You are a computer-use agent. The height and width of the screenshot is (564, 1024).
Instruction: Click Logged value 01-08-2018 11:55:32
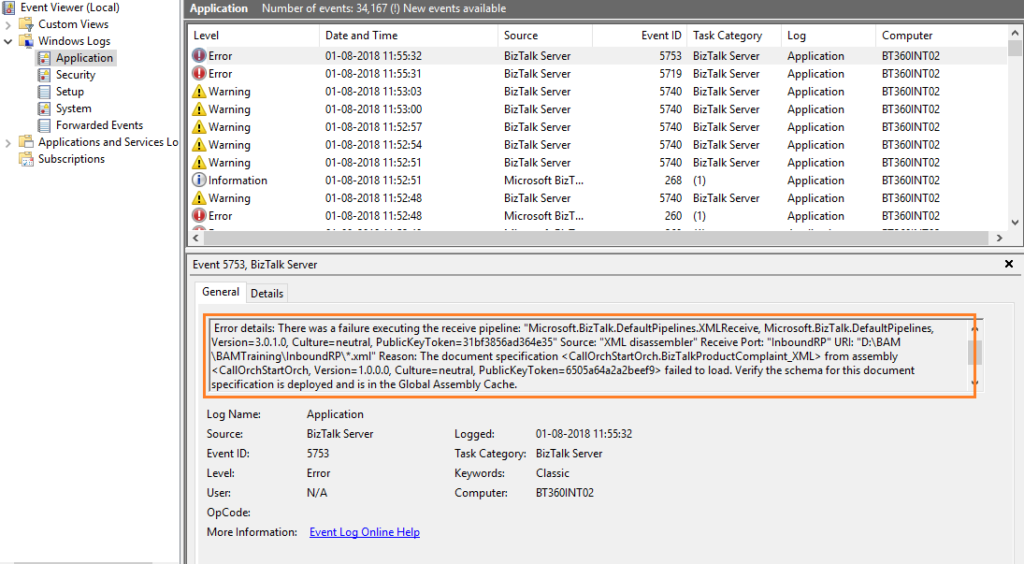tap(584, 433)
